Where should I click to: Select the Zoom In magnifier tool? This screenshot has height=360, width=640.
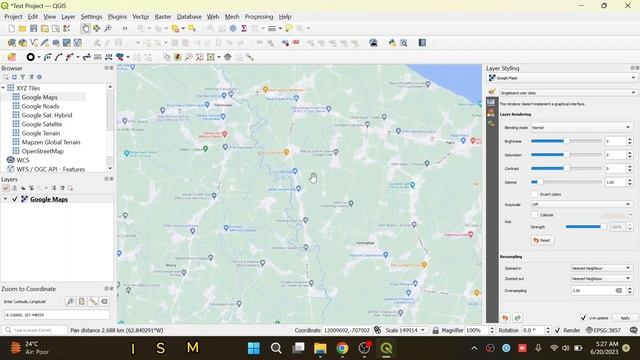pos(108,28)
